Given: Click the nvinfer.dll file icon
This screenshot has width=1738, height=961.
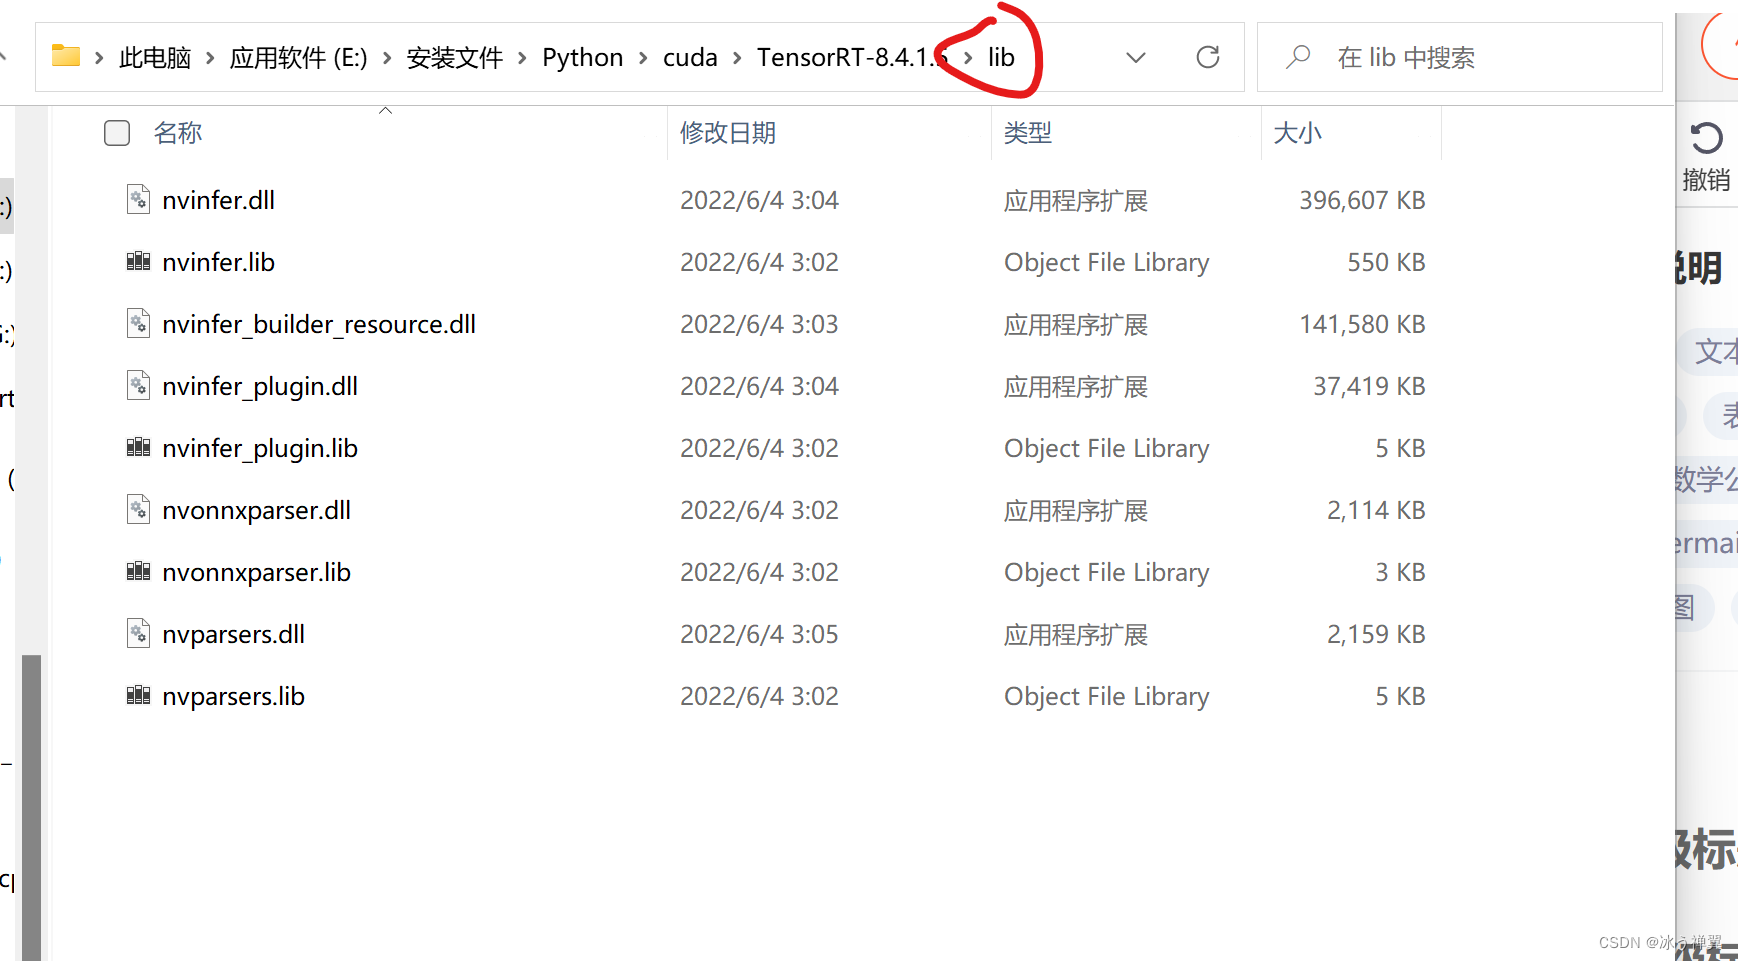Looking at the screenshot, I should click(x=138, y=200).
